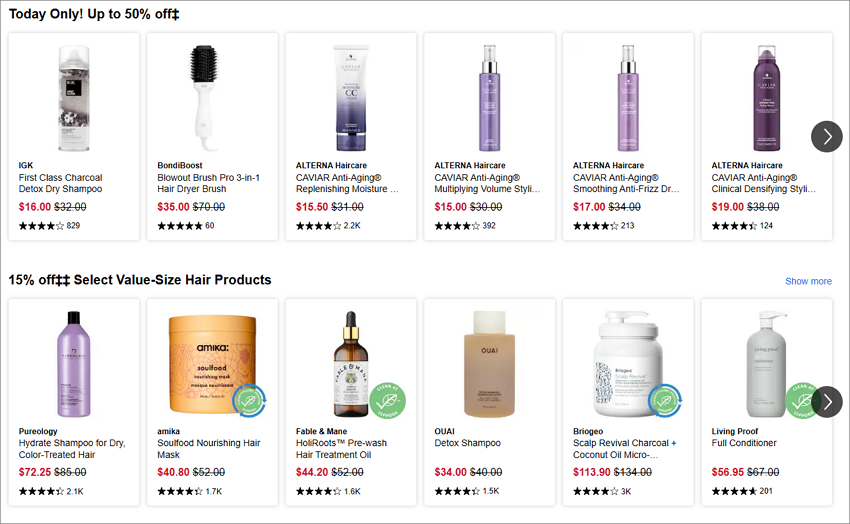Image resolution: width=850 pixels, height=524 pixels.
Task: Click next arrow in Today Only carousel
Action: point(827,137)
